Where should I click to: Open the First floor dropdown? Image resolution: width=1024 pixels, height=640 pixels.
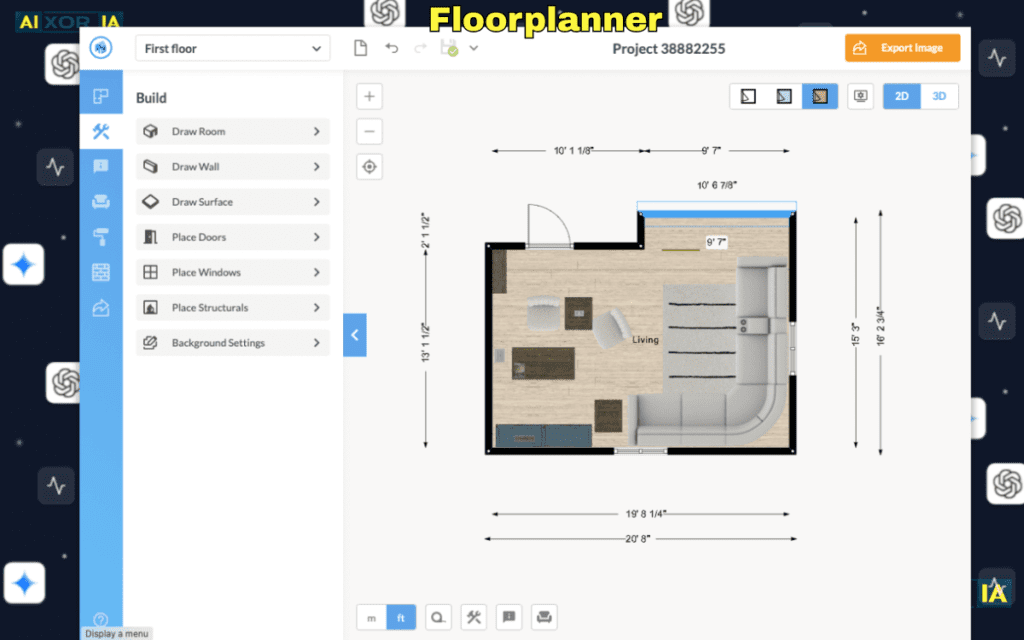coord(232,47)
